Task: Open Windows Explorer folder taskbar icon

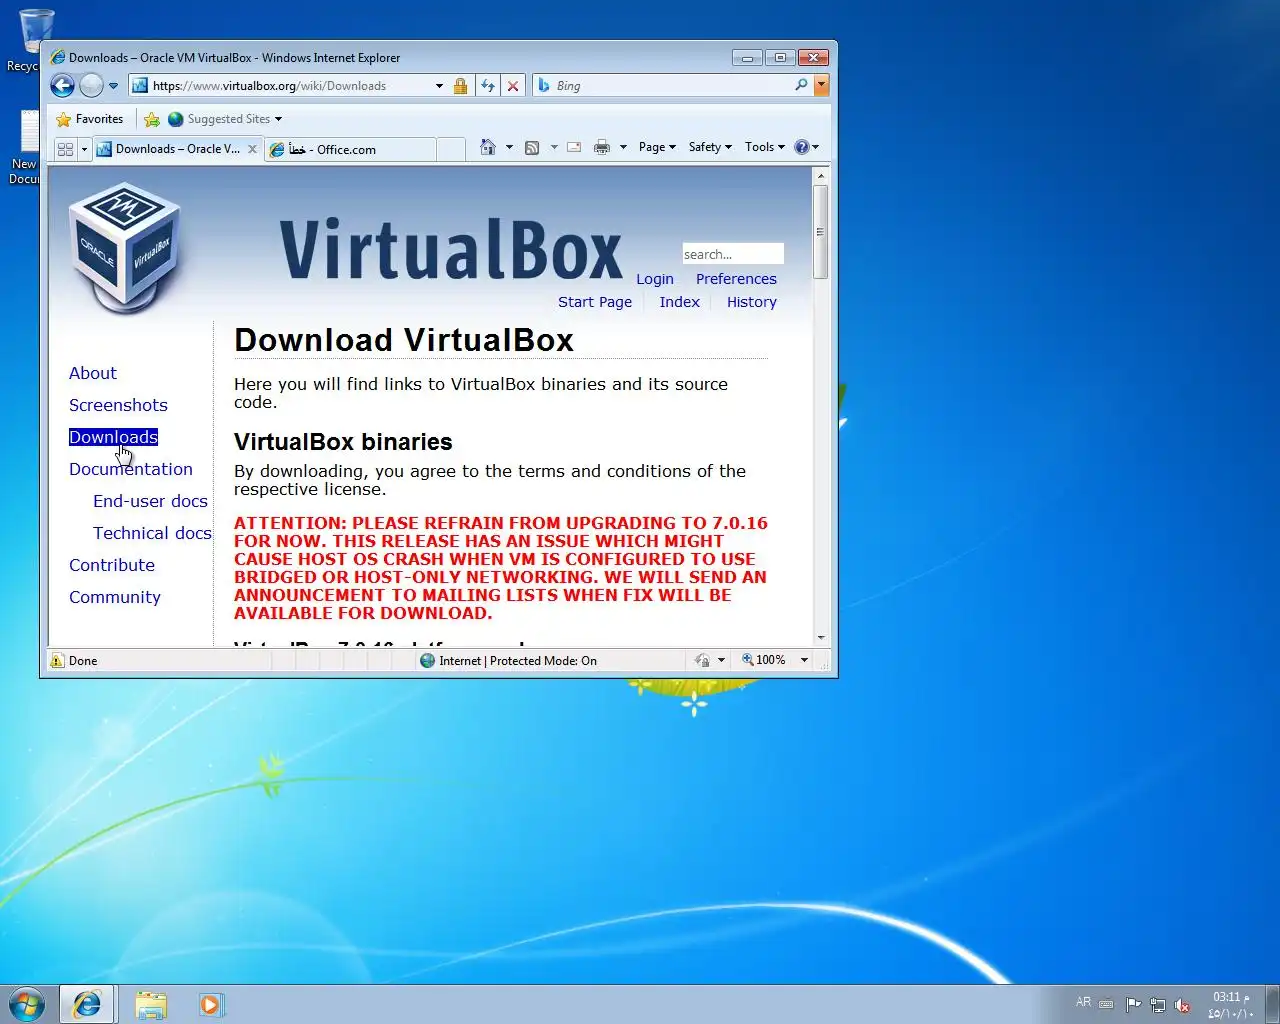Action: point(151,1004)
